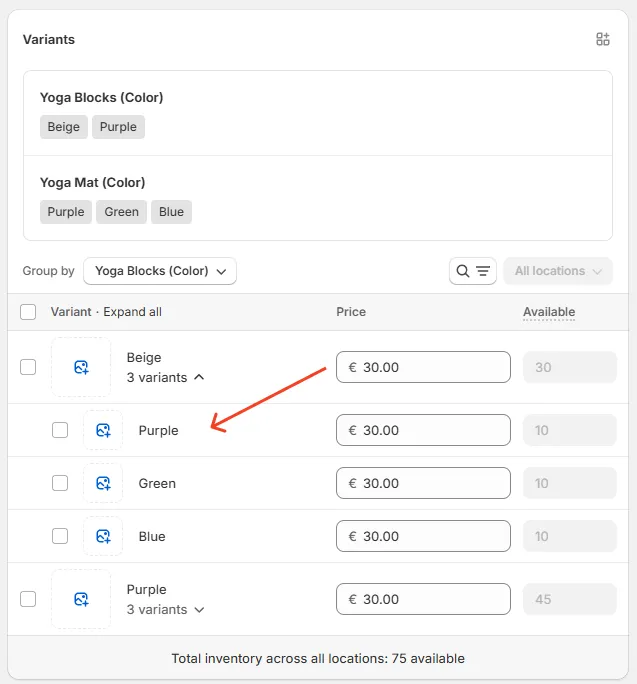Click the Available column header

(x=549, y=312)
